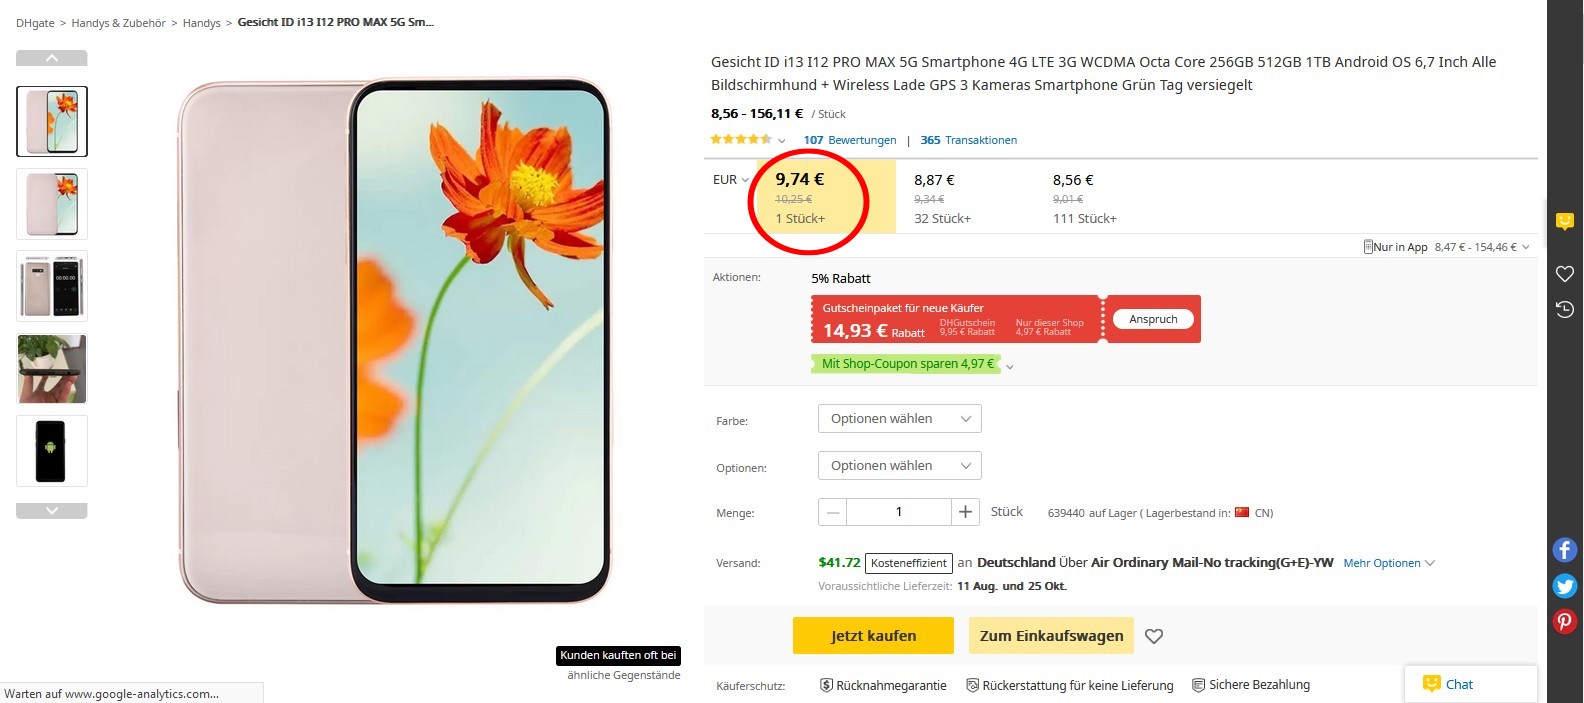
Task: Share product on Twitter icon
Action: pos(1564,586)
